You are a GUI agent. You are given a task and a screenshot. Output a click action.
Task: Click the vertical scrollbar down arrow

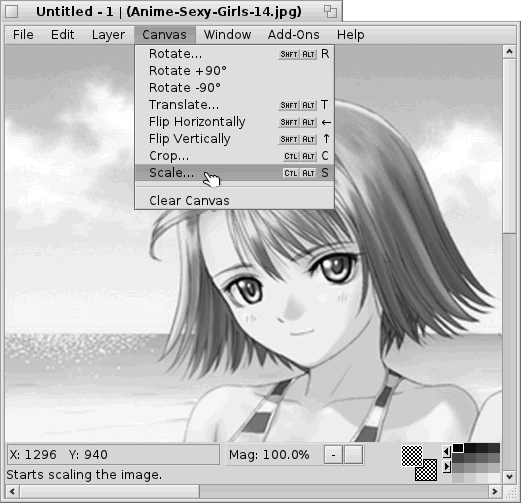509,476
